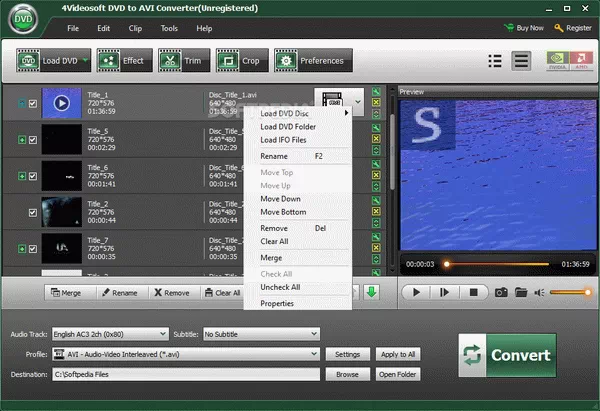
Task: Open Preferences from the toolbar
Action: 313,60
